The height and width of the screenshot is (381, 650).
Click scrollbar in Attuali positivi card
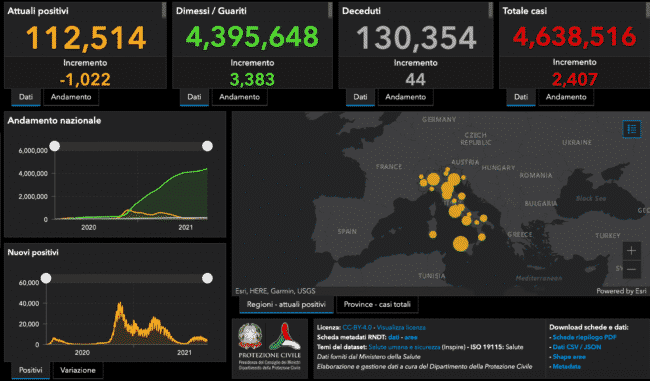164,10
